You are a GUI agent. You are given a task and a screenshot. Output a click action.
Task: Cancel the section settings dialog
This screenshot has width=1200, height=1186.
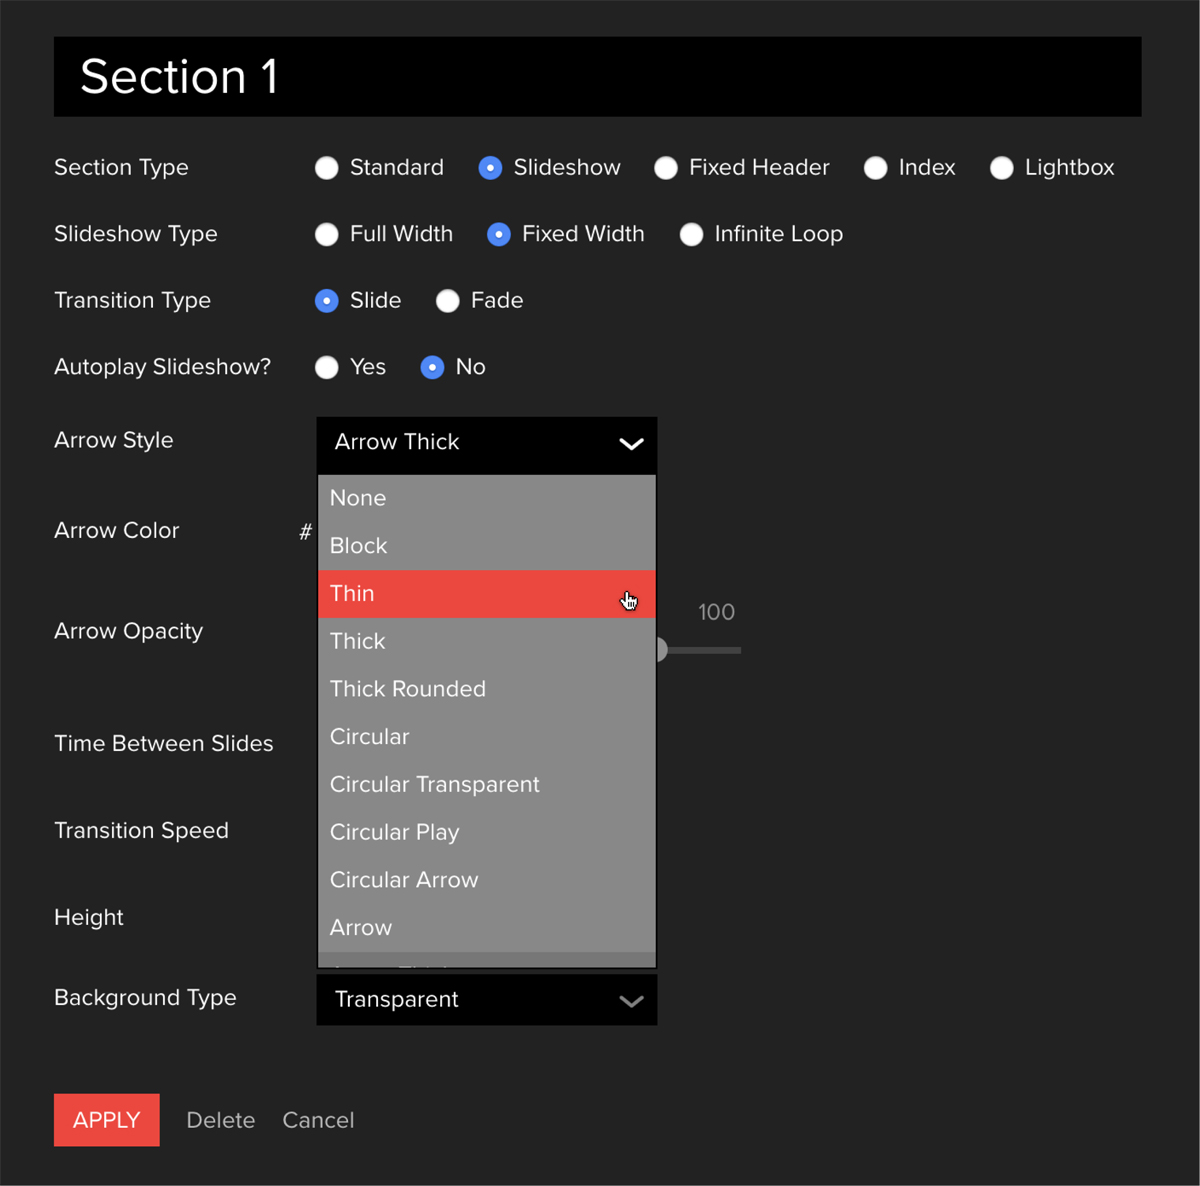[318, 1120]
